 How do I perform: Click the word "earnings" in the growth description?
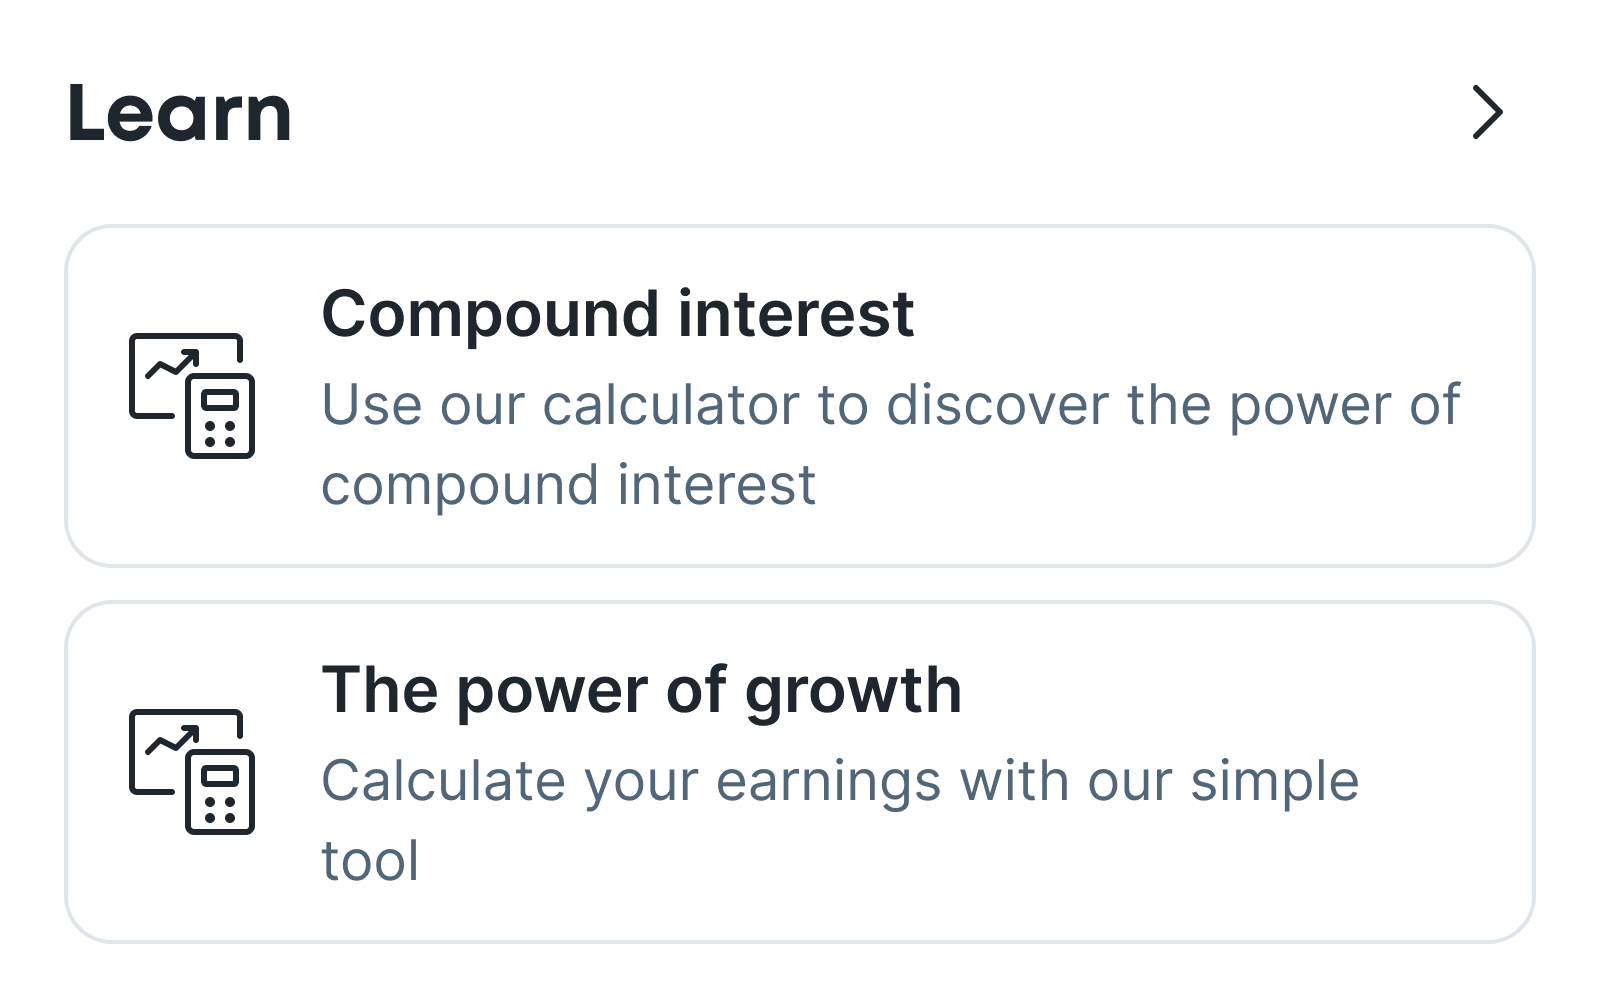(x=828, y=783)
